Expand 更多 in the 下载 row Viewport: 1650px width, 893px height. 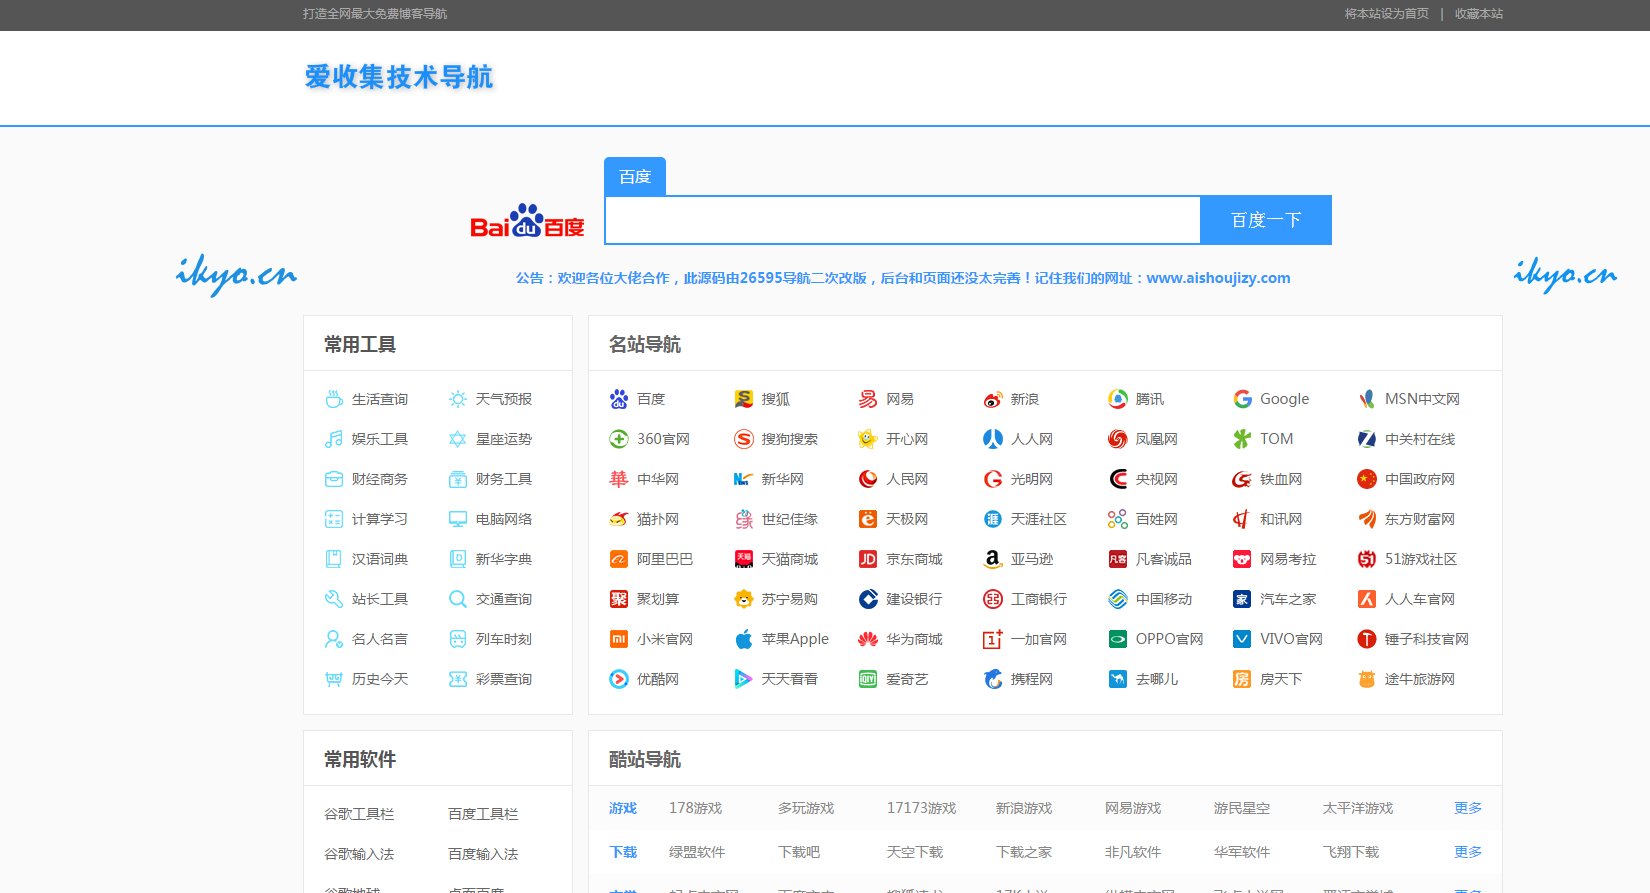click(x=1467, y=852)
